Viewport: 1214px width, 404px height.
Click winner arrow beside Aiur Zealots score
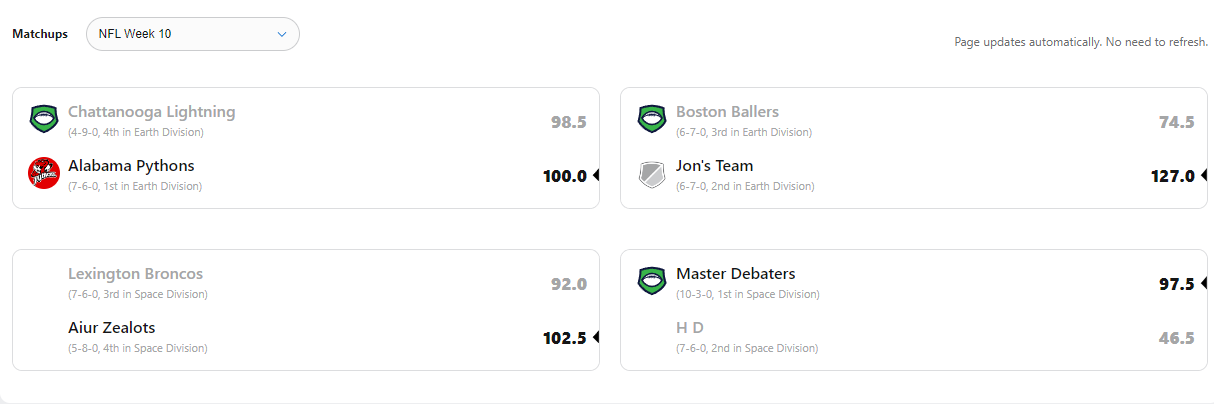[595, 338]
